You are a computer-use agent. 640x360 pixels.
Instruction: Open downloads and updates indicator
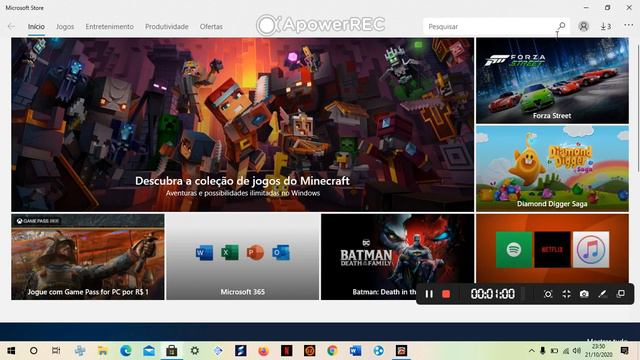(x=606, y=27)
